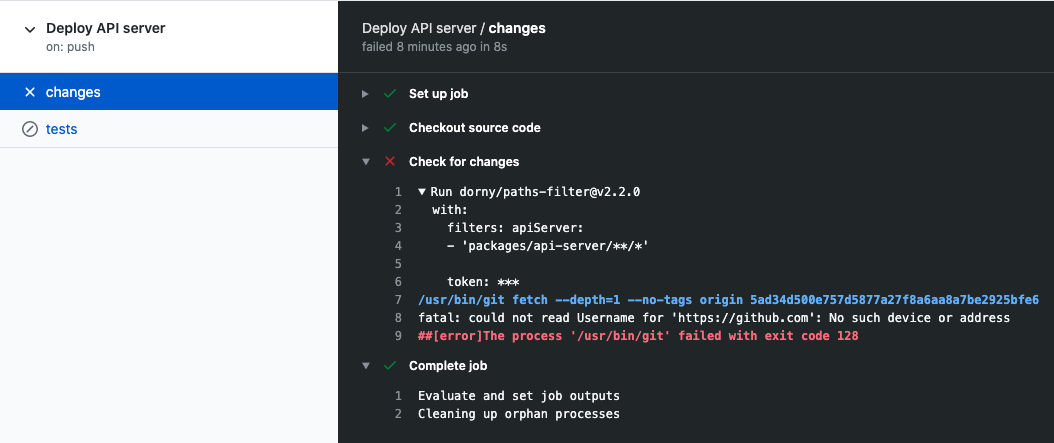Click log line number 1 in Complete job
1054x443 pixels.
[398, 395]
